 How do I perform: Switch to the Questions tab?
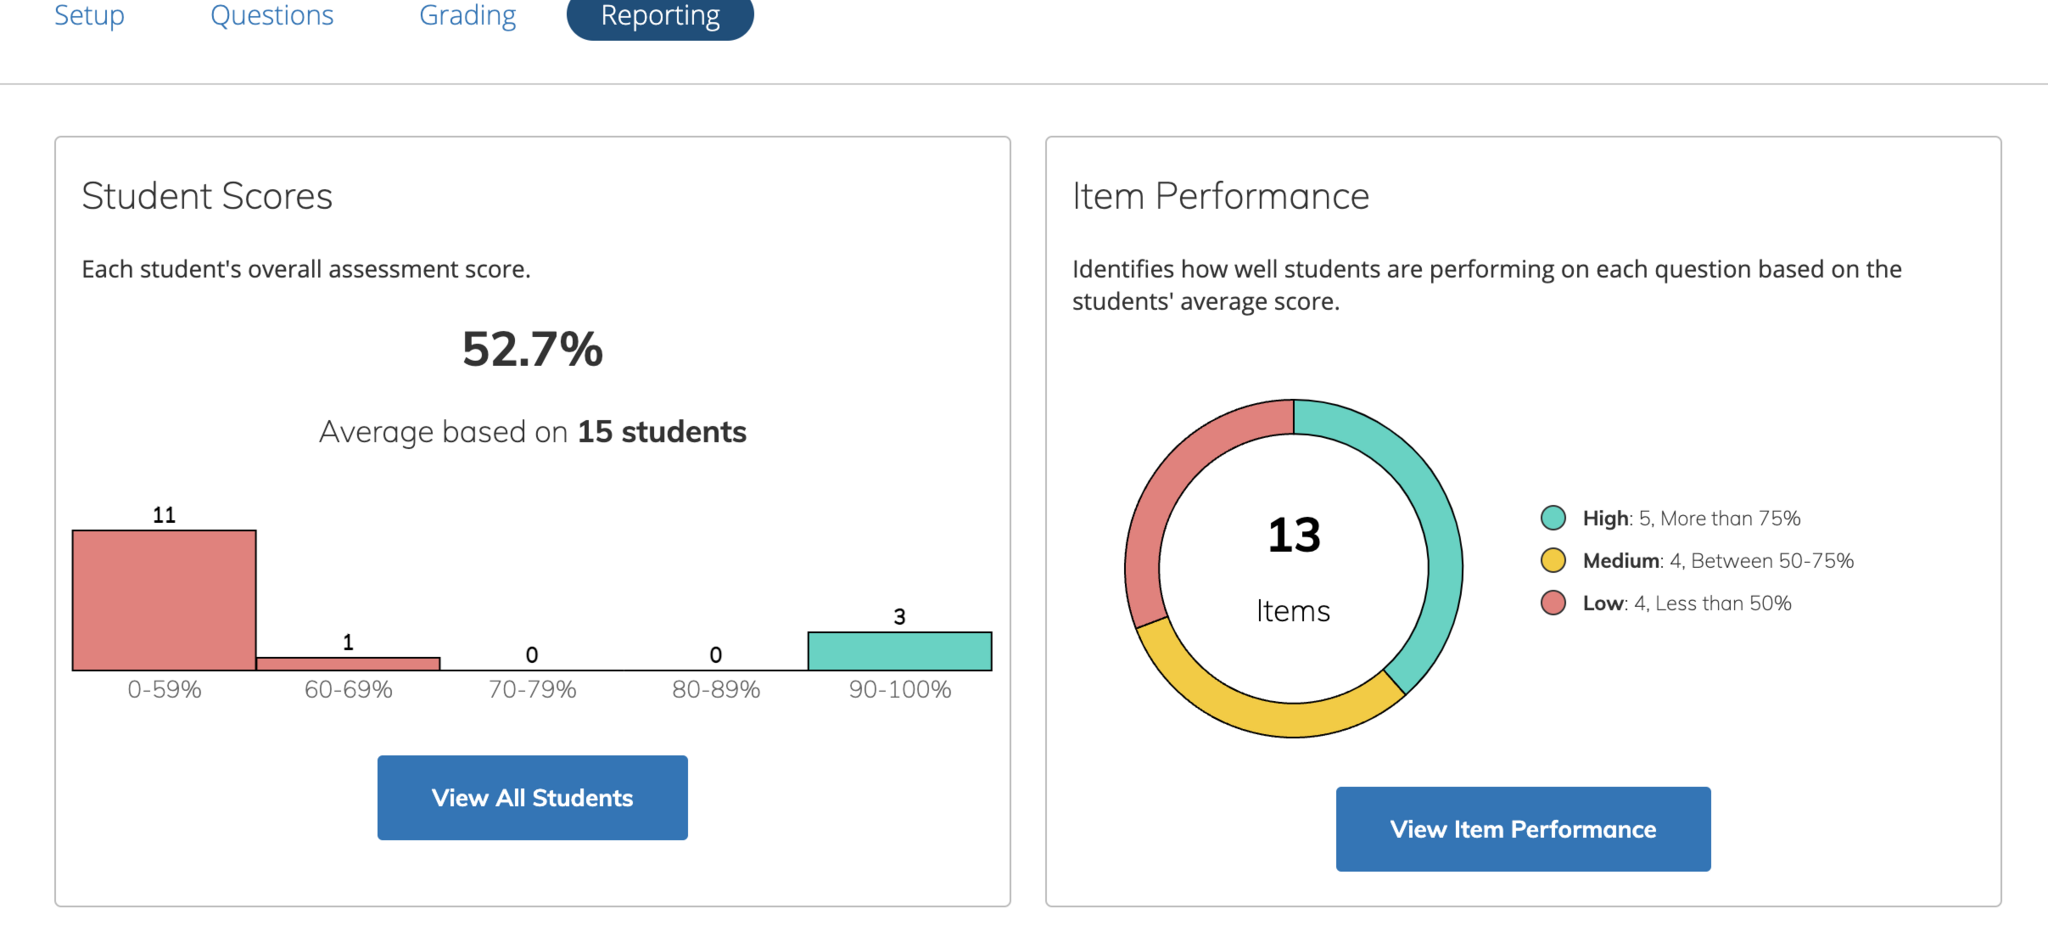(x=271, y=16)
